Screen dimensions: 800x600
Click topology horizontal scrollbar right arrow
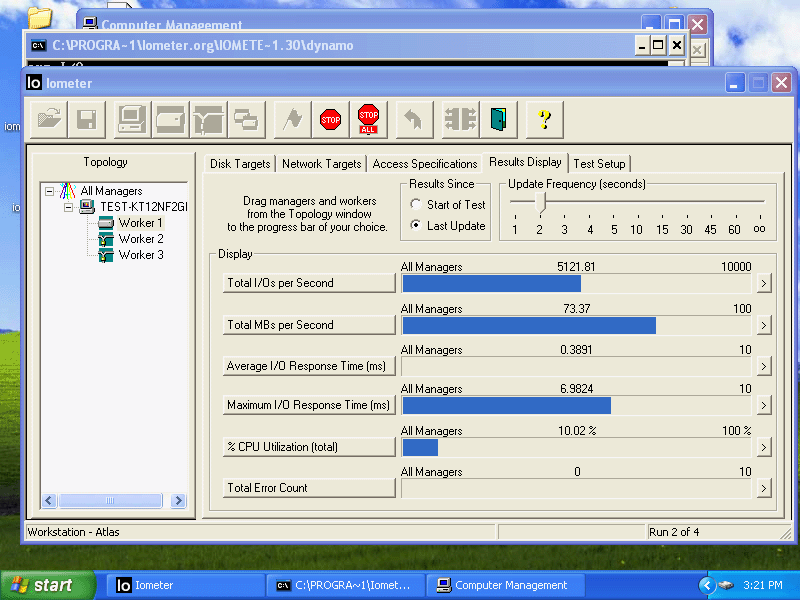(178, 501)
